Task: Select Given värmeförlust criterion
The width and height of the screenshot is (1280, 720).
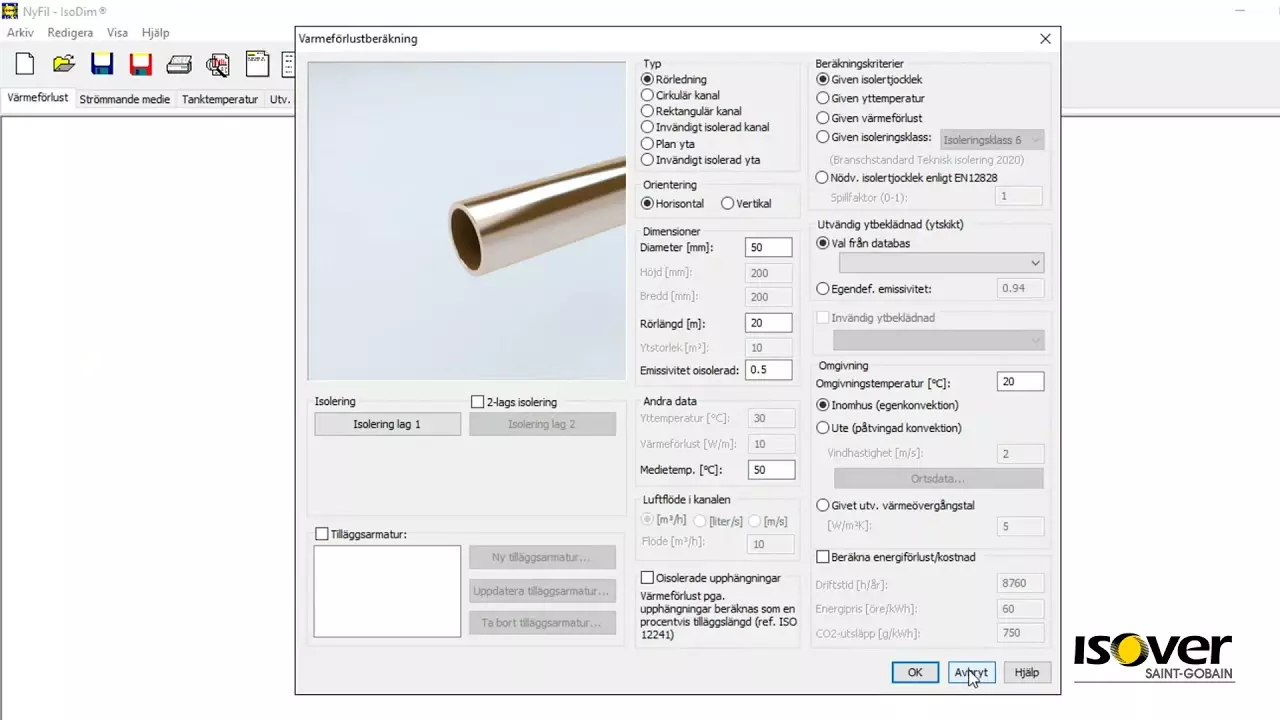Action: (x=823, y=118)
